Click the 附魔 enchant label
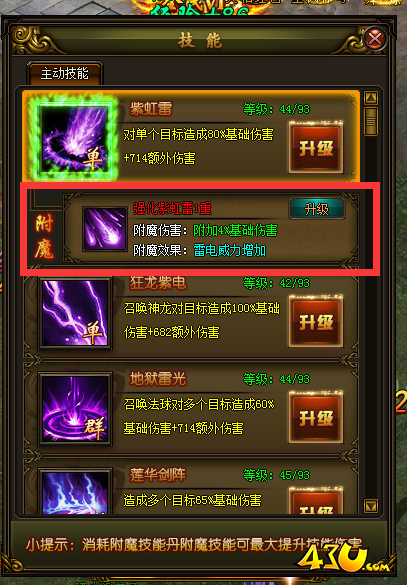 (44, 237)
